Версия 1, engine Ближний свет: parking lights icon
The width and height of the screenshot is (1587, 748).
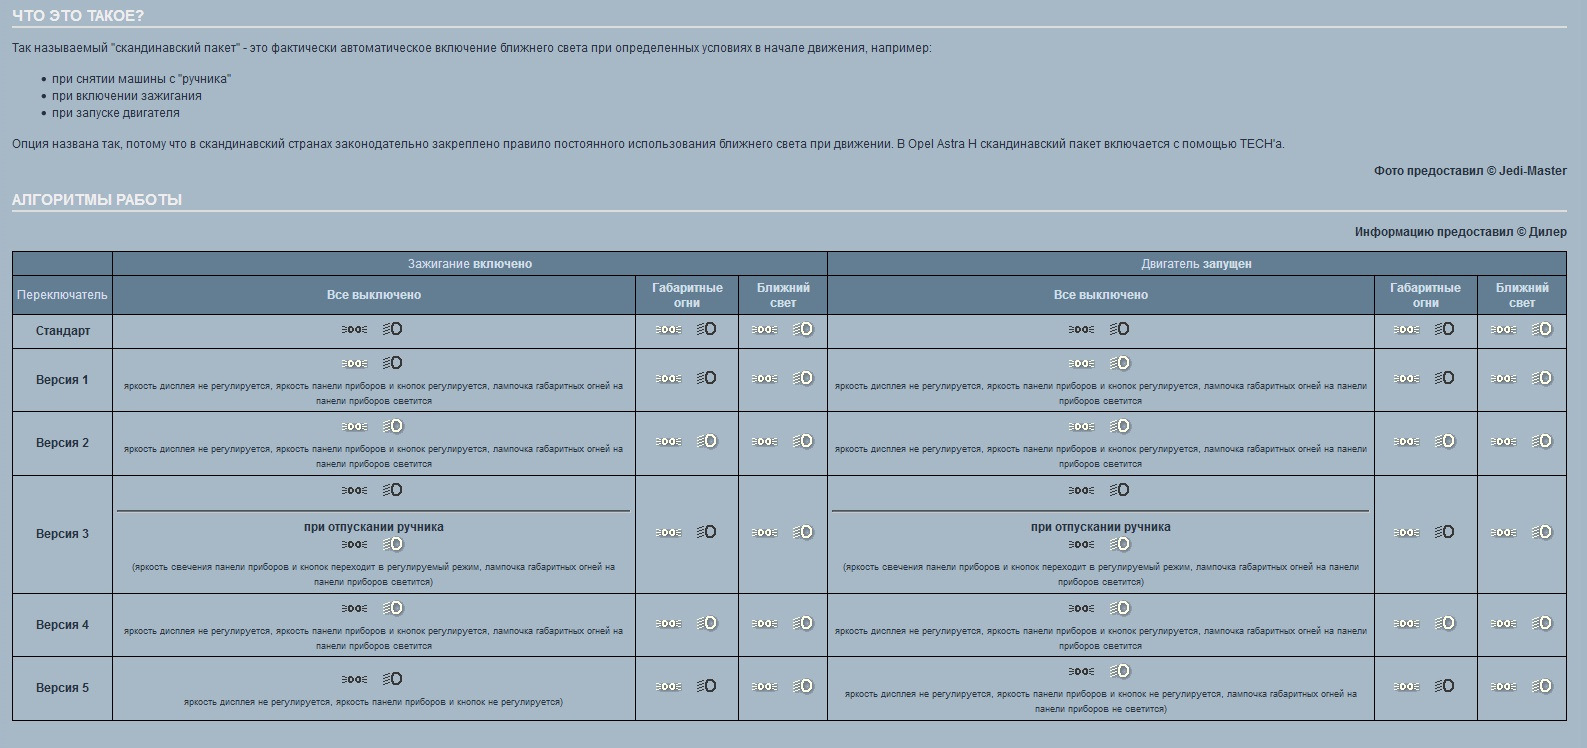click(x=1504, y=378)
